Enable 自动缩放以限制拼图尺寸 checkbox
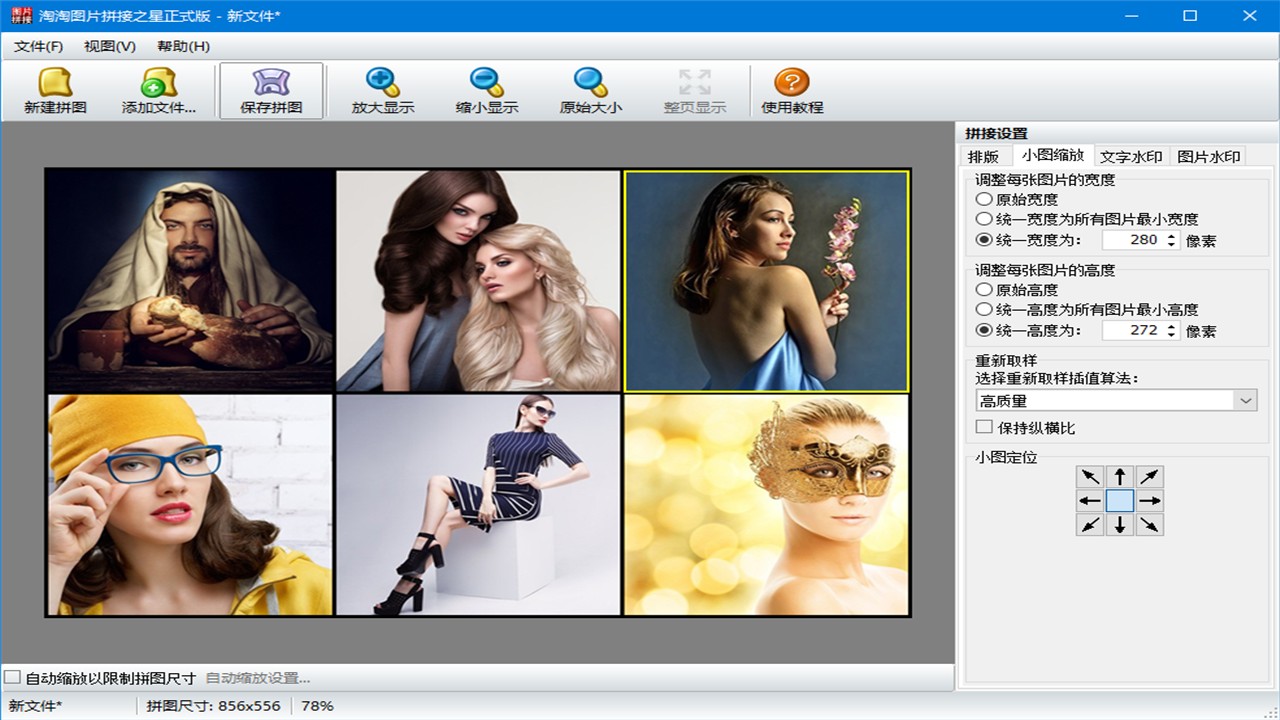This screenshot has height=720, width=1280. tap(12, 678)
